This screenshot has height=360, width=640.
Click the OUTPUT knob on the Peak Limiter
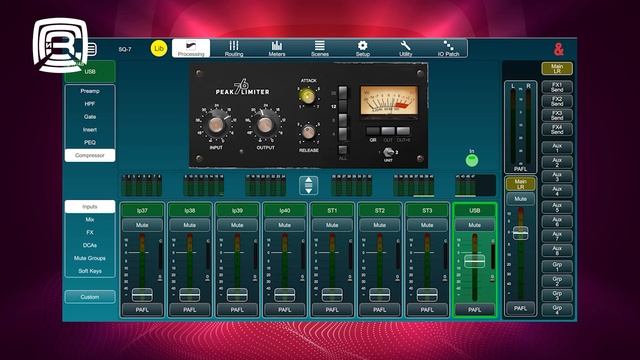coord(265,125)
